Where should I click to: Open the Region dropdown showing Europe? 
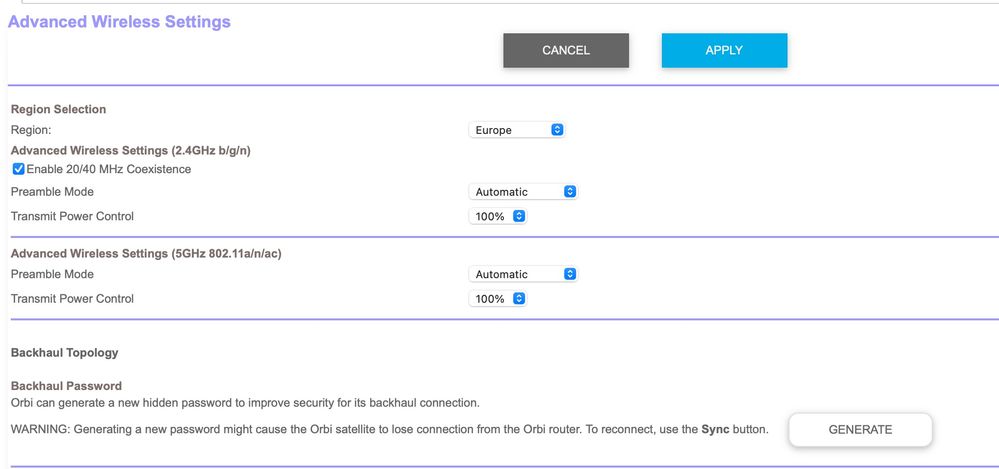(517, 130)
